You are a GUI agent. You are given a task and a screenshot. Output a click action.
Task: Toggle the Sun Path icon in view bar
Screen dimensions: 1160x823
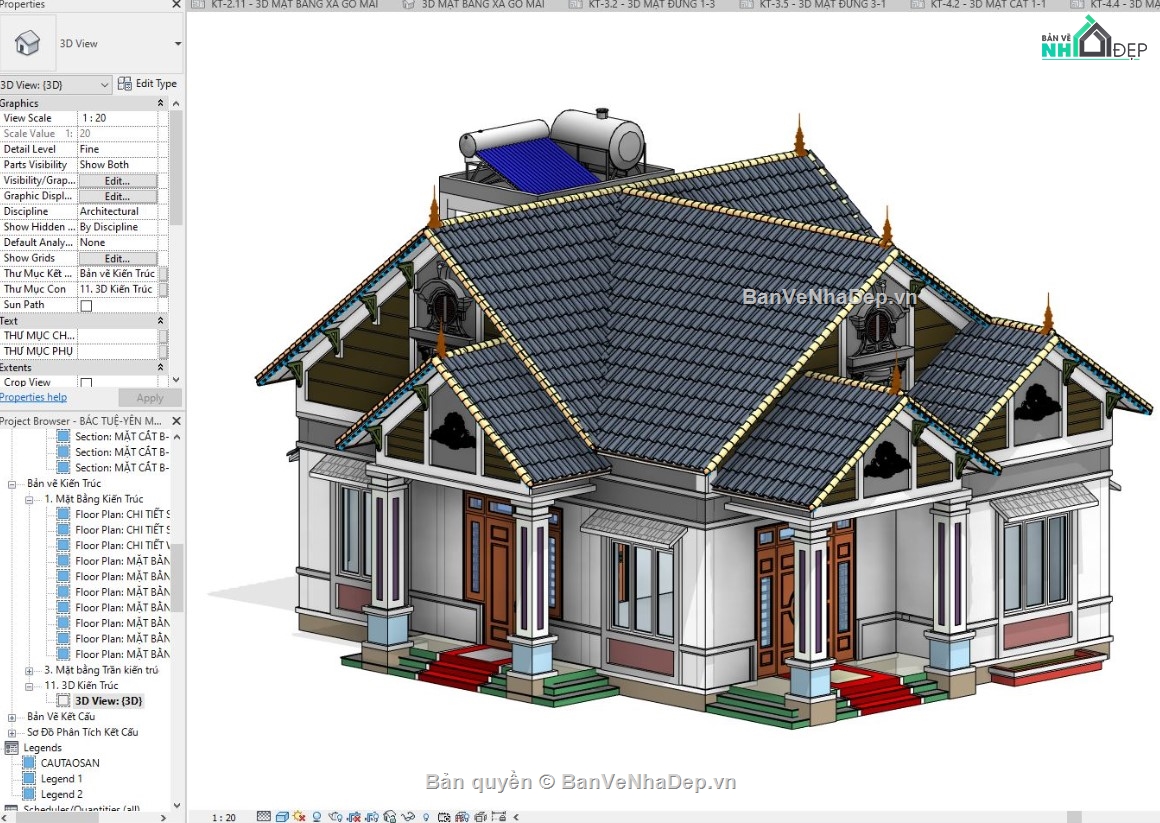pyautogui.click(x=299, y=816)
